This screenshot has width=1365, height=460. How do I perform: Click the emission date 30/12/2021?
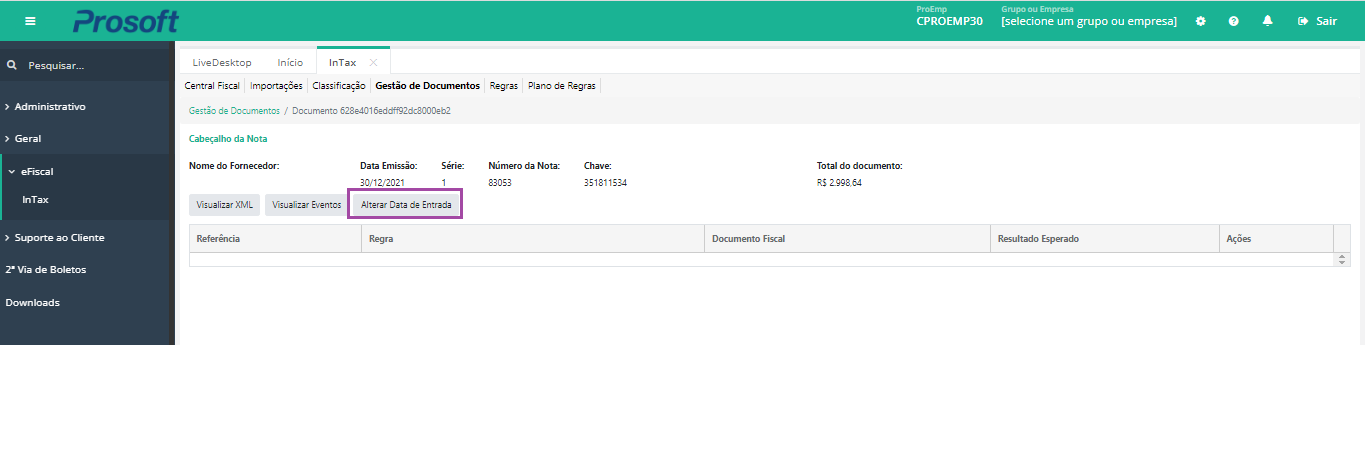(x=383, y=183)
